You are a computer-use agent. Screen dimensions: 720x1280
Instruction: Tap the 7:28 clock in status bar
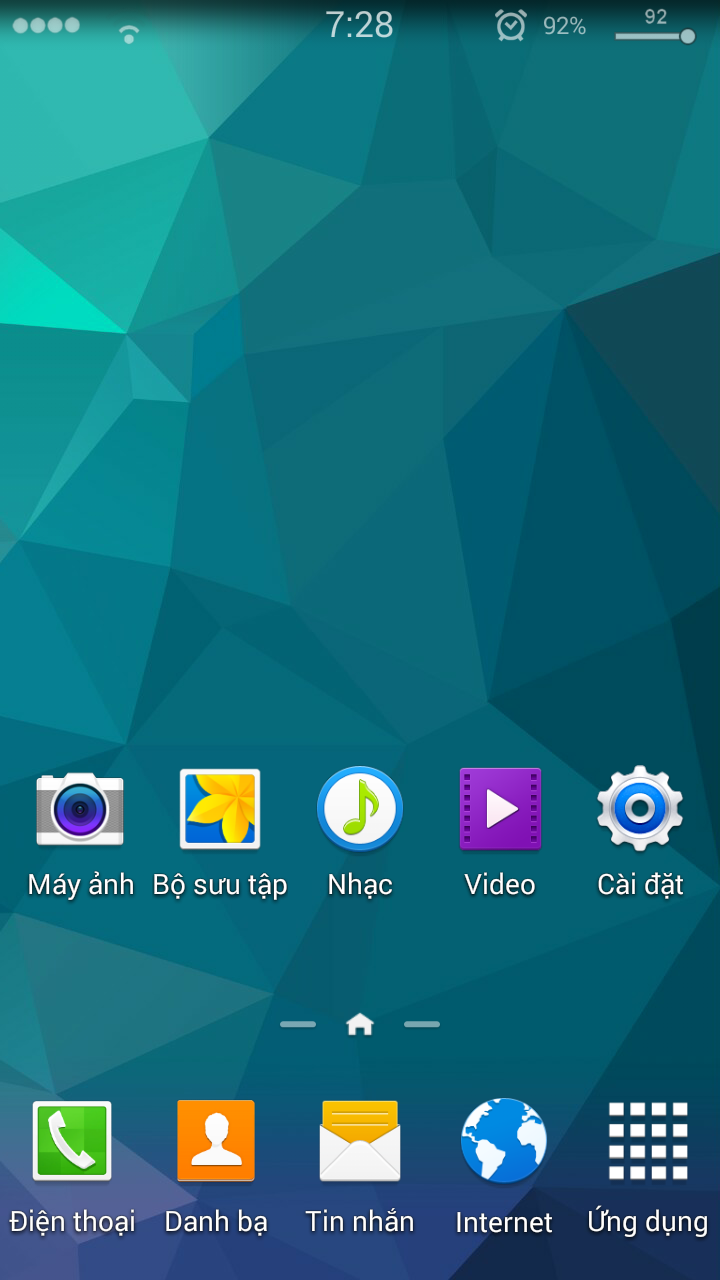[x=360, y=25]
